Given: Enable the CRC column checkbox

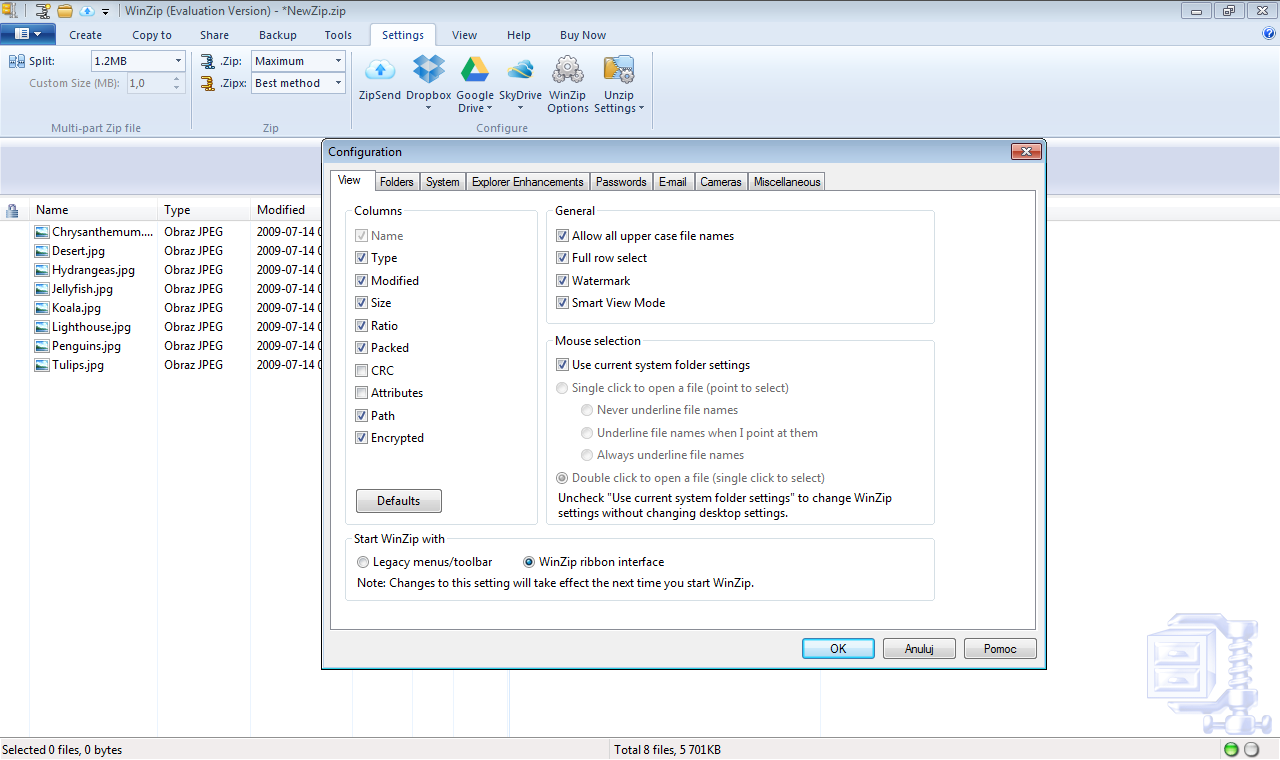Looking at the screenshot, I should (x=362, y=371).
